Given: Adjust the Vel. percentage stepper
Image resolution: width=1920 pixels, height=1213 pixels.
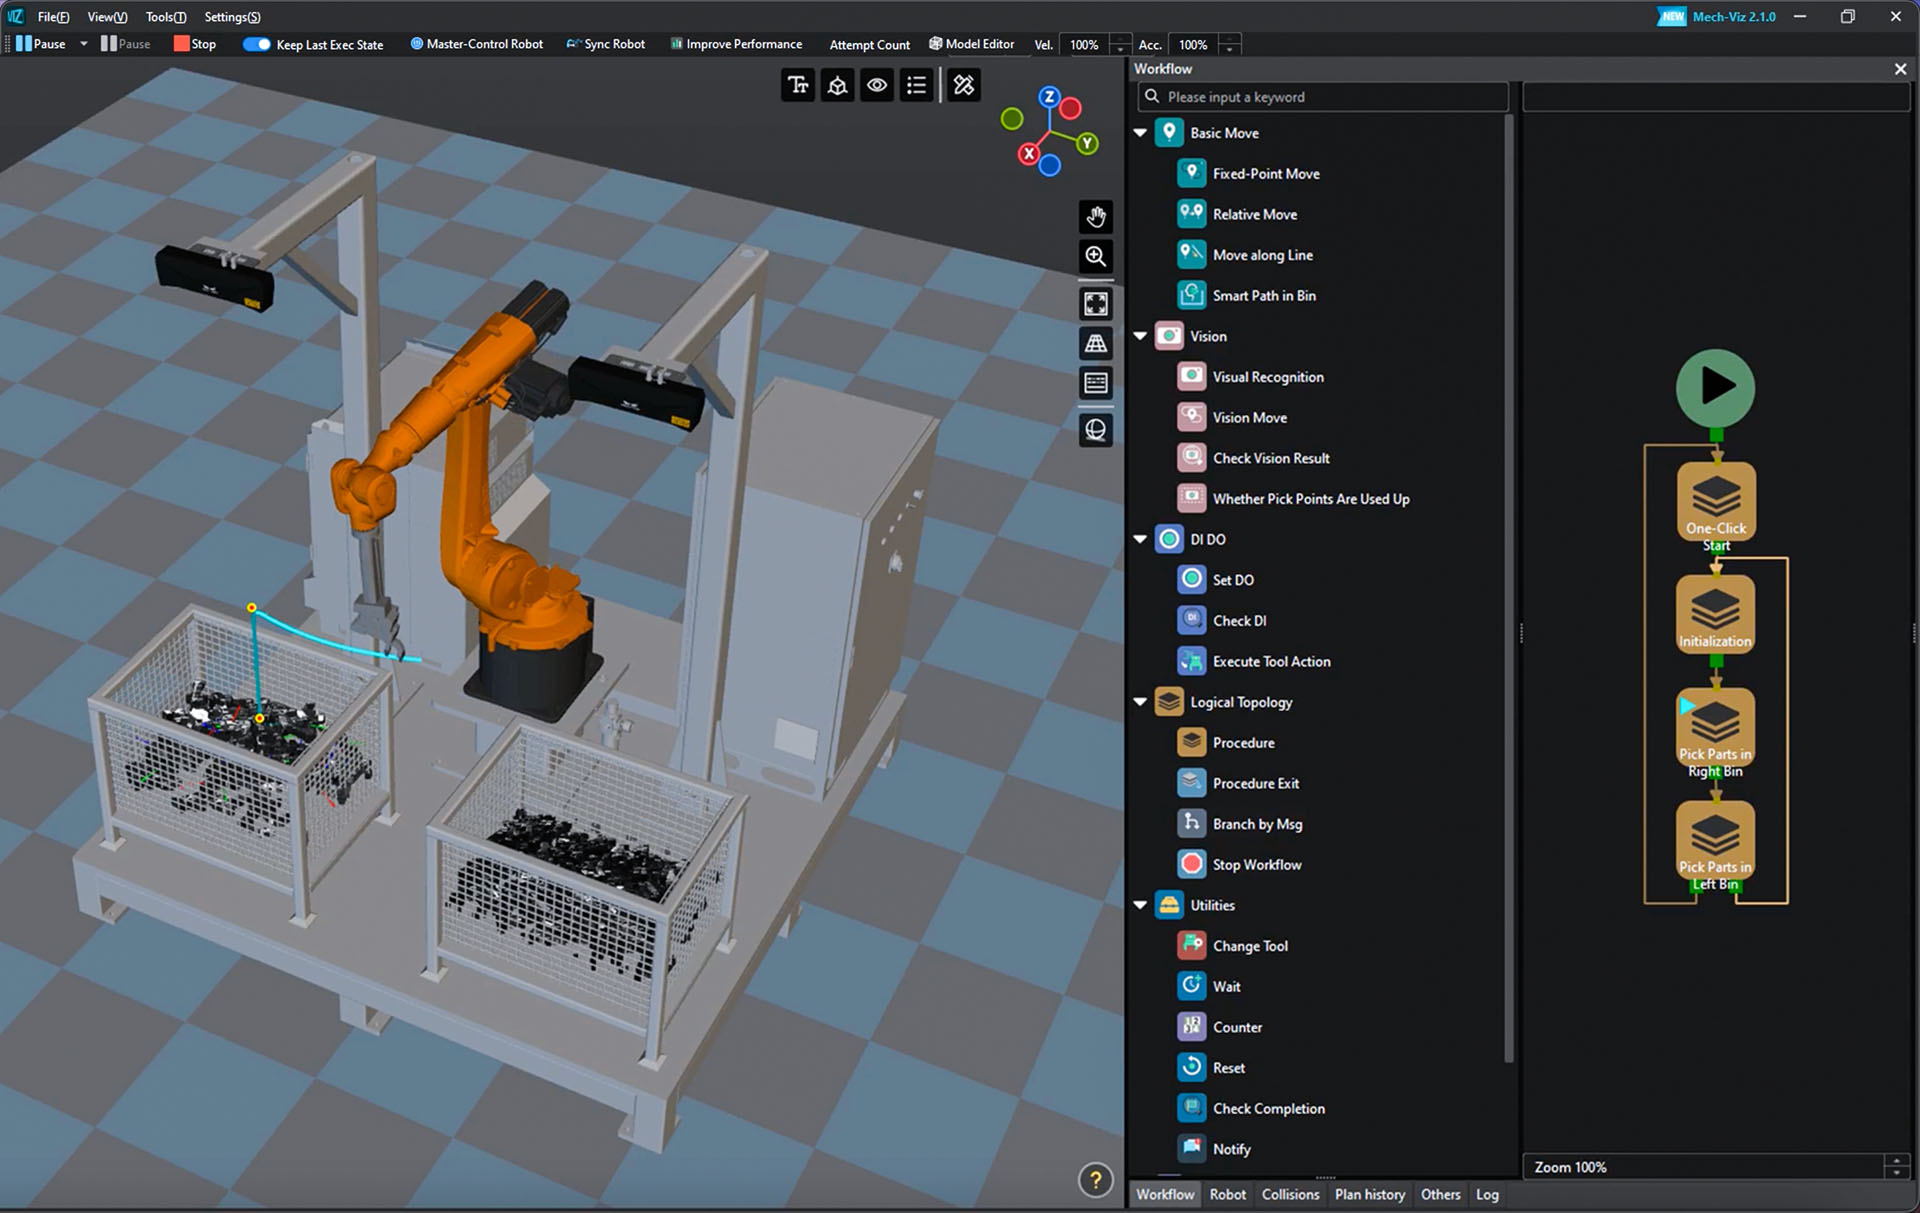Looking at the screenshot, I should 1120,45.
